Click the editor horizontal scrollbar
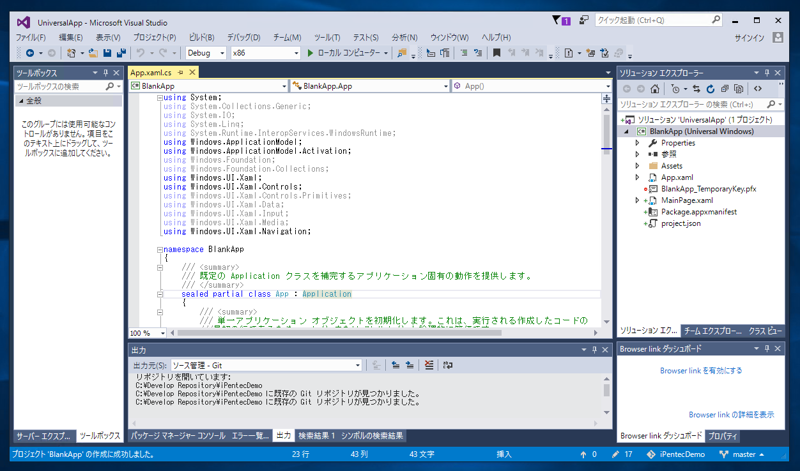Screen dimensions: 800x471 (x=339, y=333)
